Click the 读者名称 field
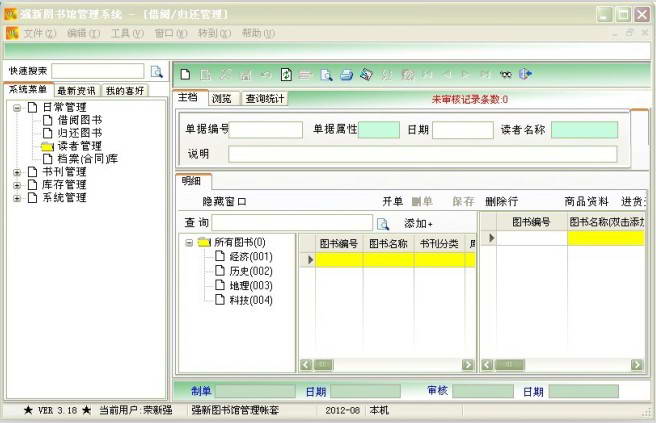 tap(584, 130)
